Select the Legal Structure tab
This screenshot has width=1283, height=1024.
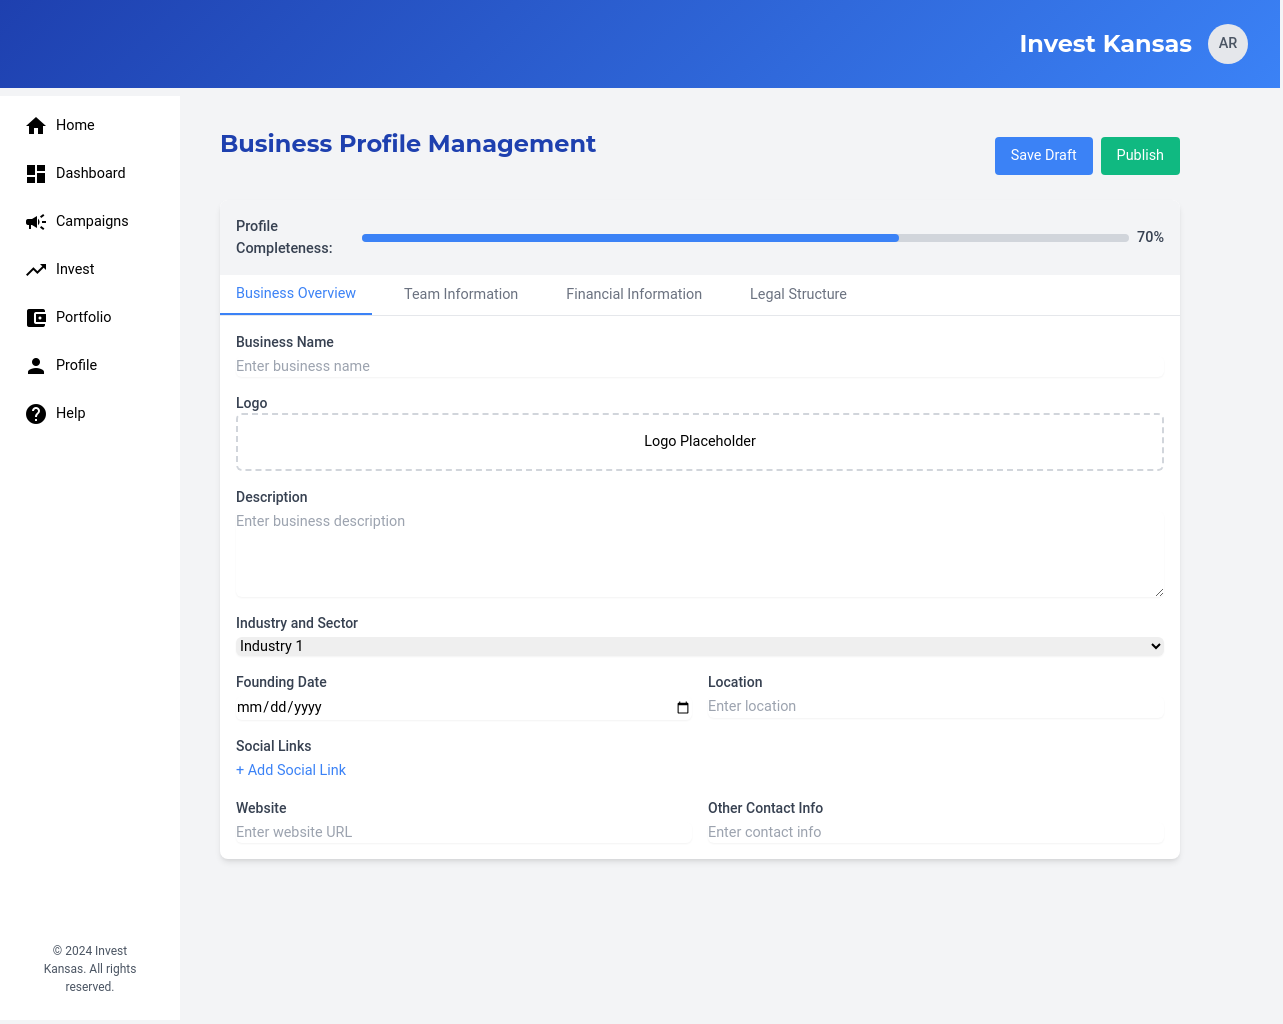tap(798, 294)
